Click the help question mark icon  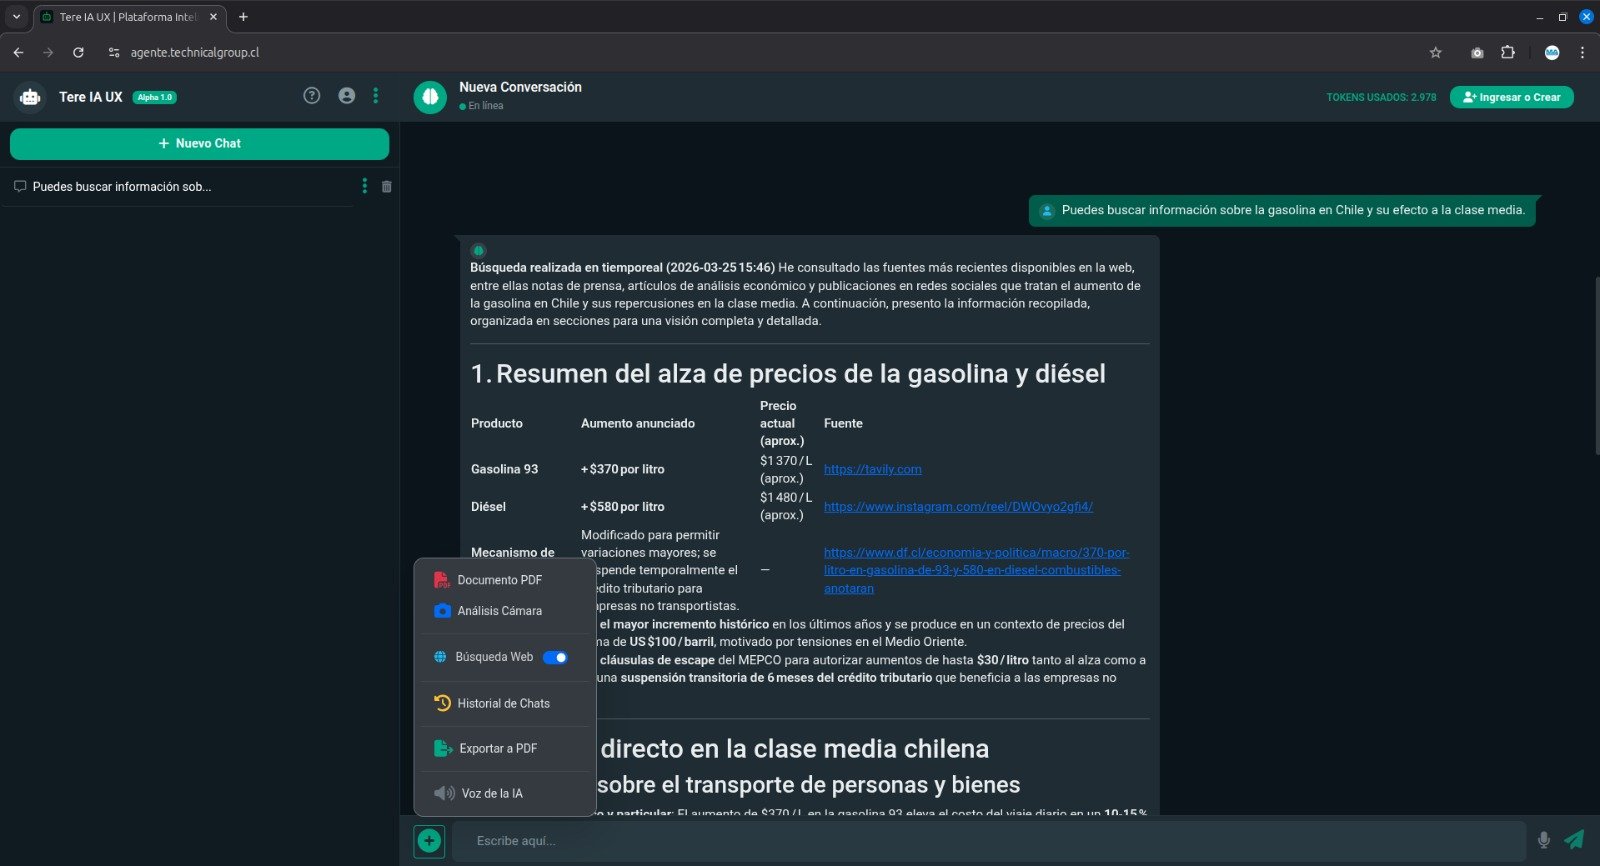pyautogui.click(x=312, y=96)
